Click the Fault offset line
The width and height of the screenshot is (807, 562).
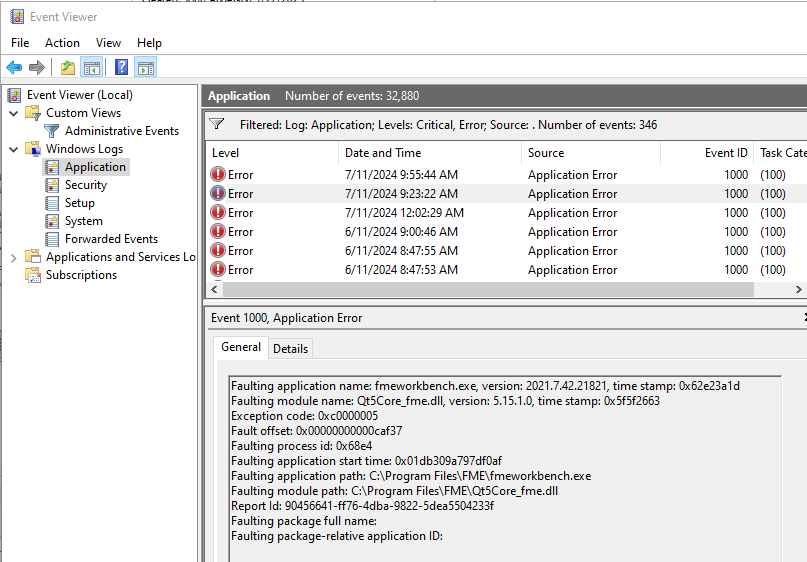[317, 431]
